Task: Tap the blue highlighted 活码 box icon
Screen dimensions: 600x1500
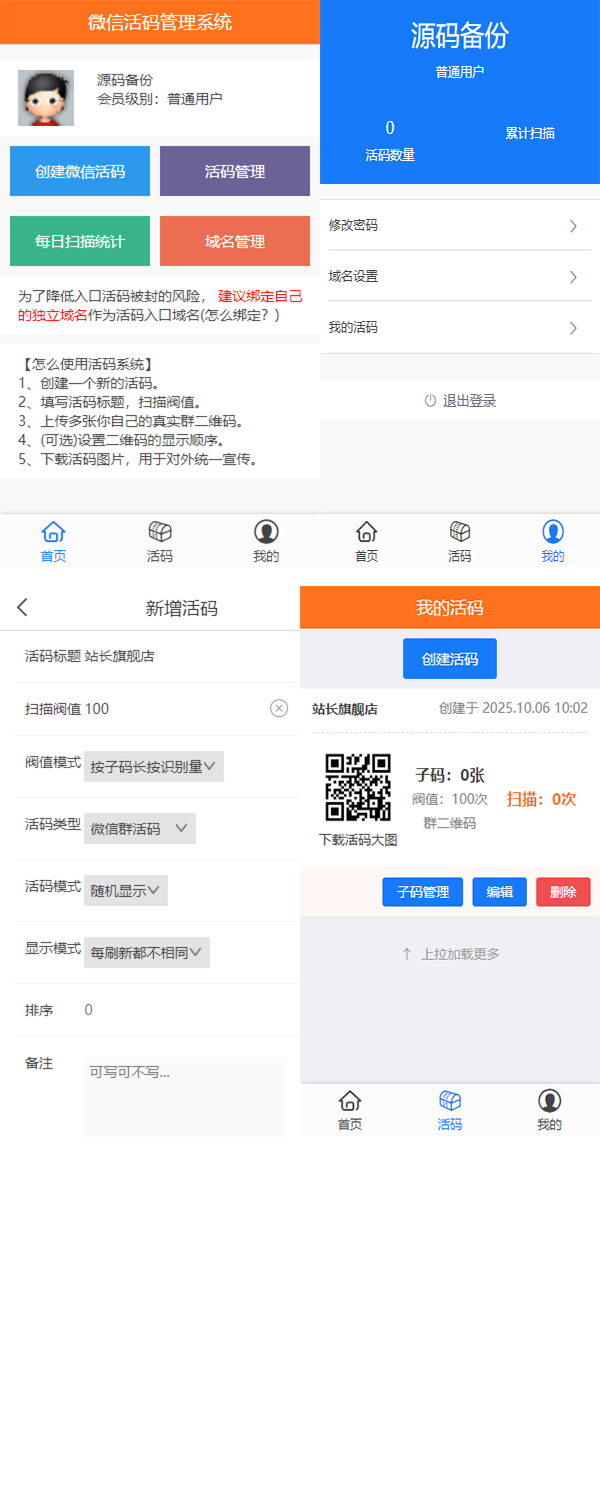Action: [x=449, y=1101]
